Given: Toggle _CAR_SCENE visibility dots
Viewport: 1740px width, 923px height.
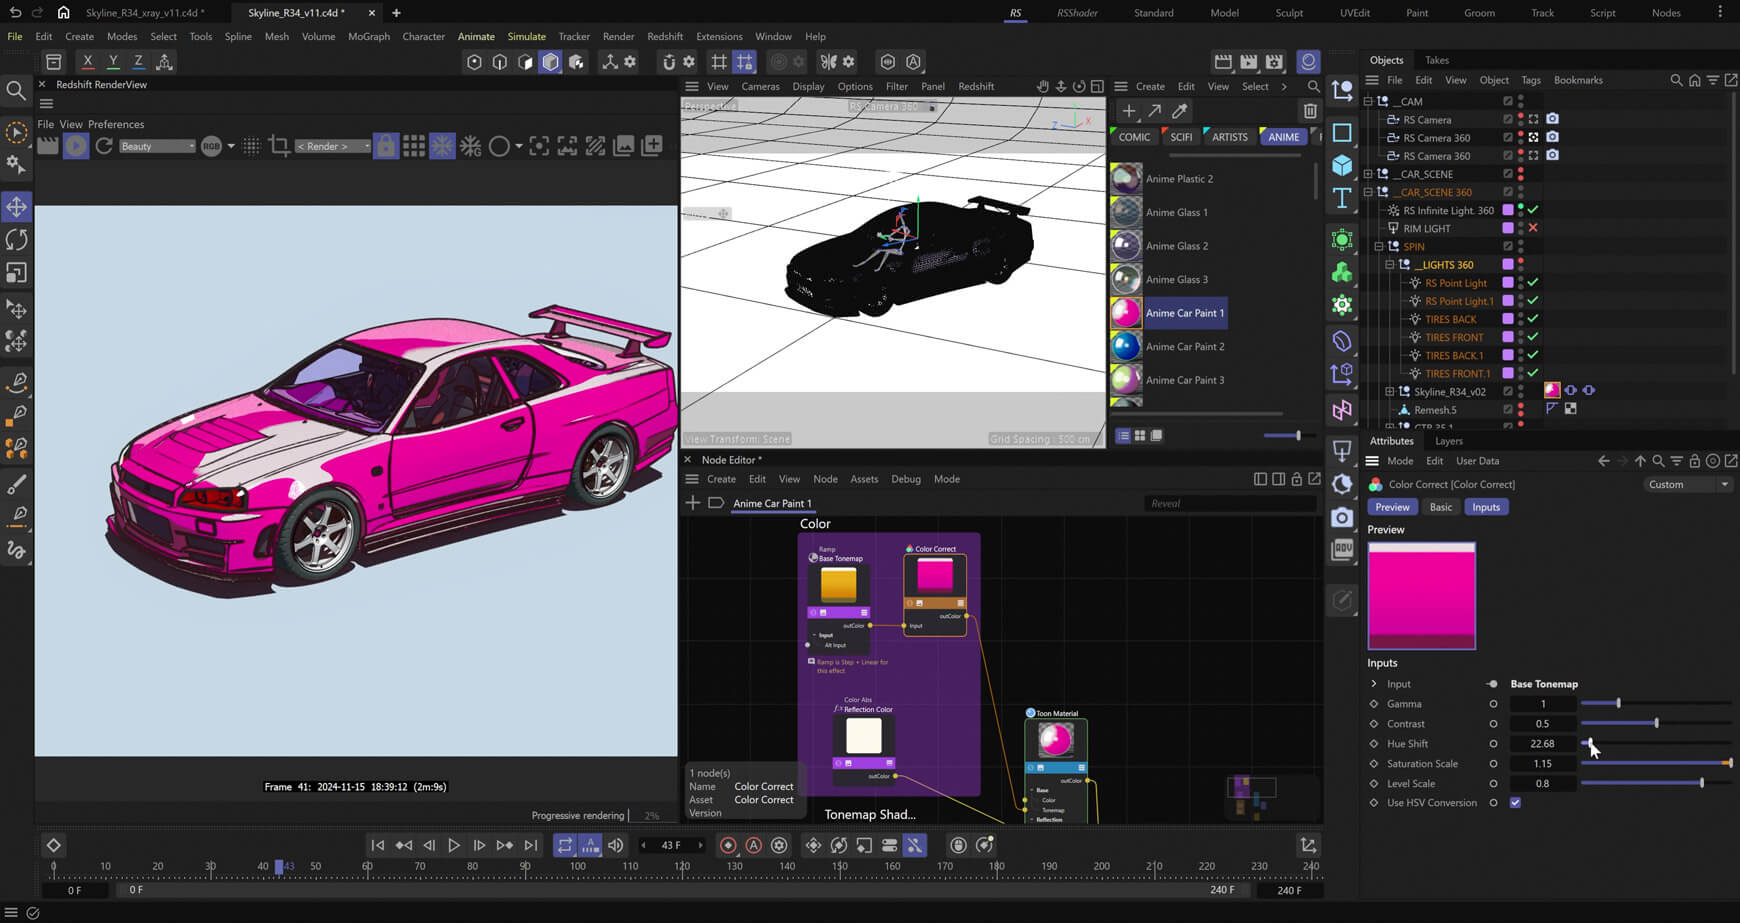Looking at the screenshot, I should pyautogui.click(x=1521, y=174).
